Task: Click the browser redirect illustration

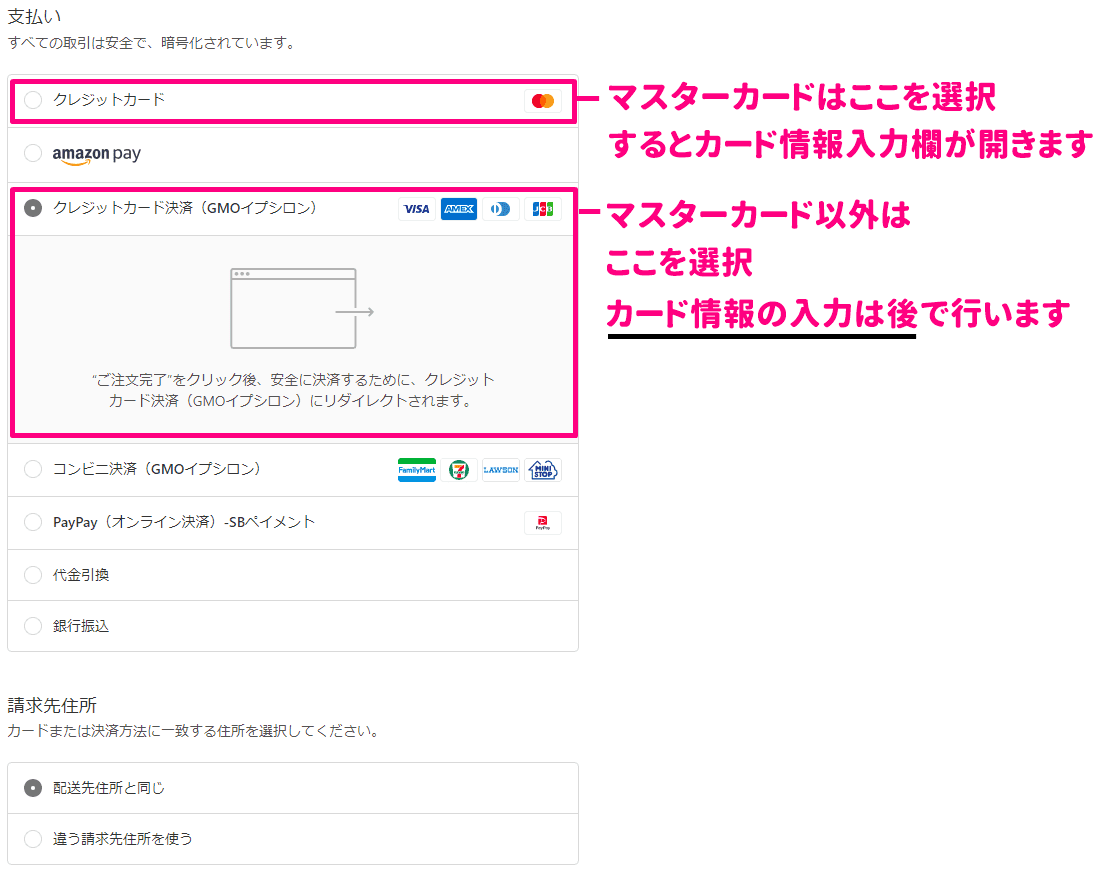Action: pos(302,308)
